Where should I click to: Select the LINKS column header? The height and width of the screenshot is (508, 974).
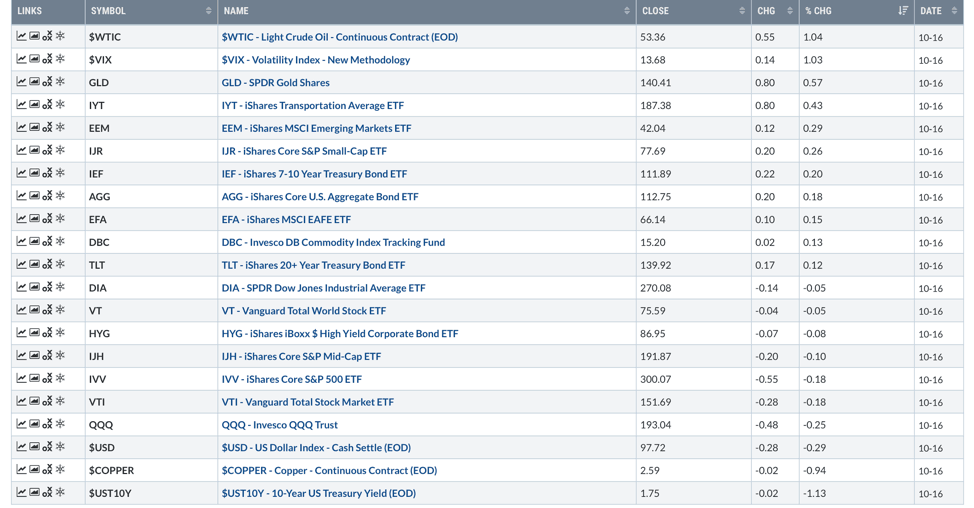pyautogui.click(x=48, y=11)
